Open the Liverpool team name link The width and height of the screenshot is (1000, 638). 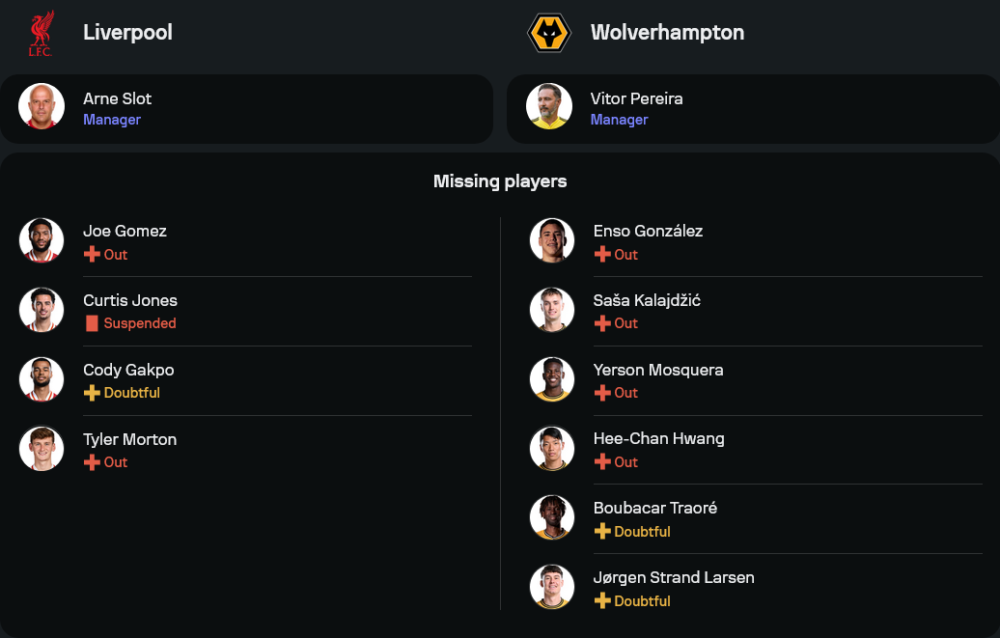click(x=127, y=33)
